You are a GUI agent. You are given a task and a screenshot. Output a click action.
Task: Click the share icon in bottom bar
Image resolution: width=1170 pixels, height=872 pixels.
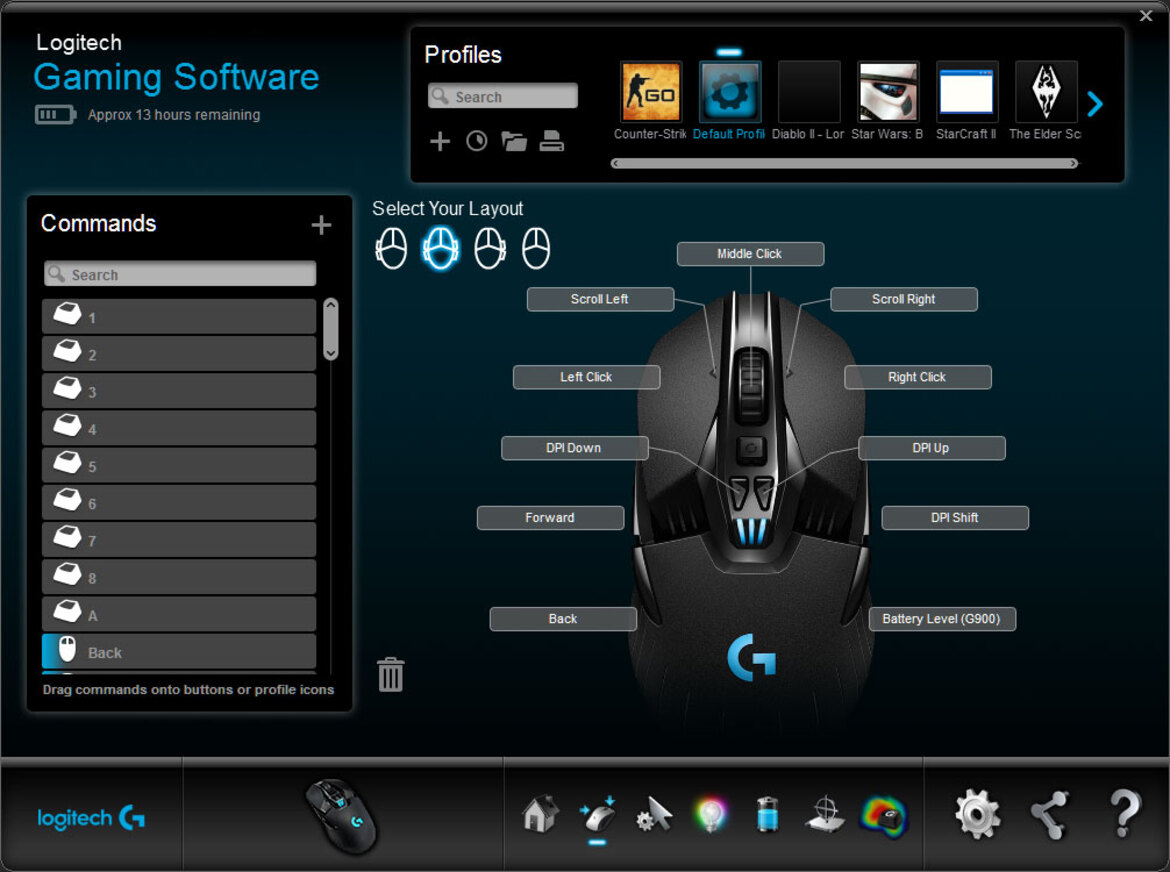point(1050,815)
